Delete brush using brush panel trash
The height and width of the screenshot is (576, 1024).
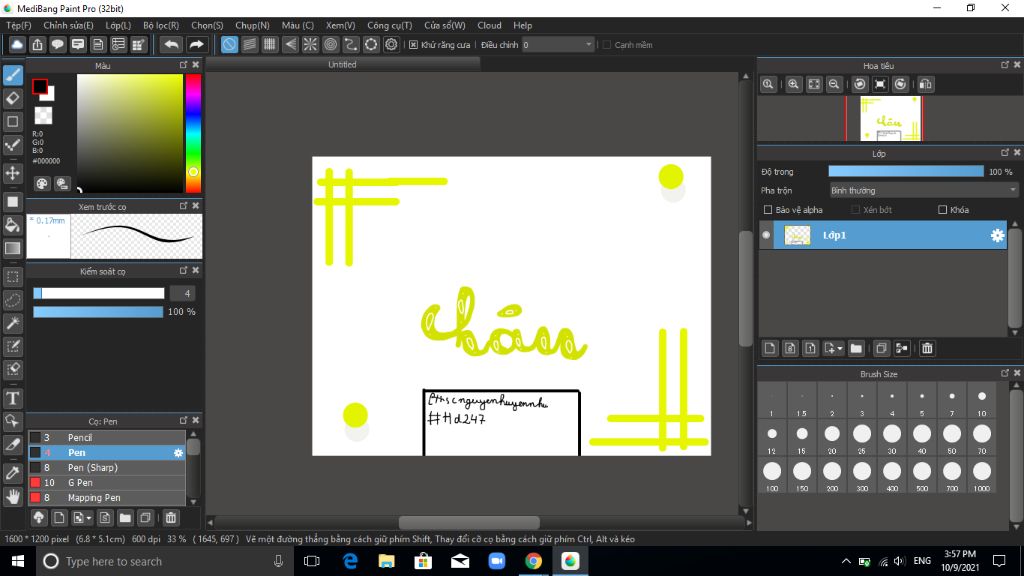tap(171, 518)
